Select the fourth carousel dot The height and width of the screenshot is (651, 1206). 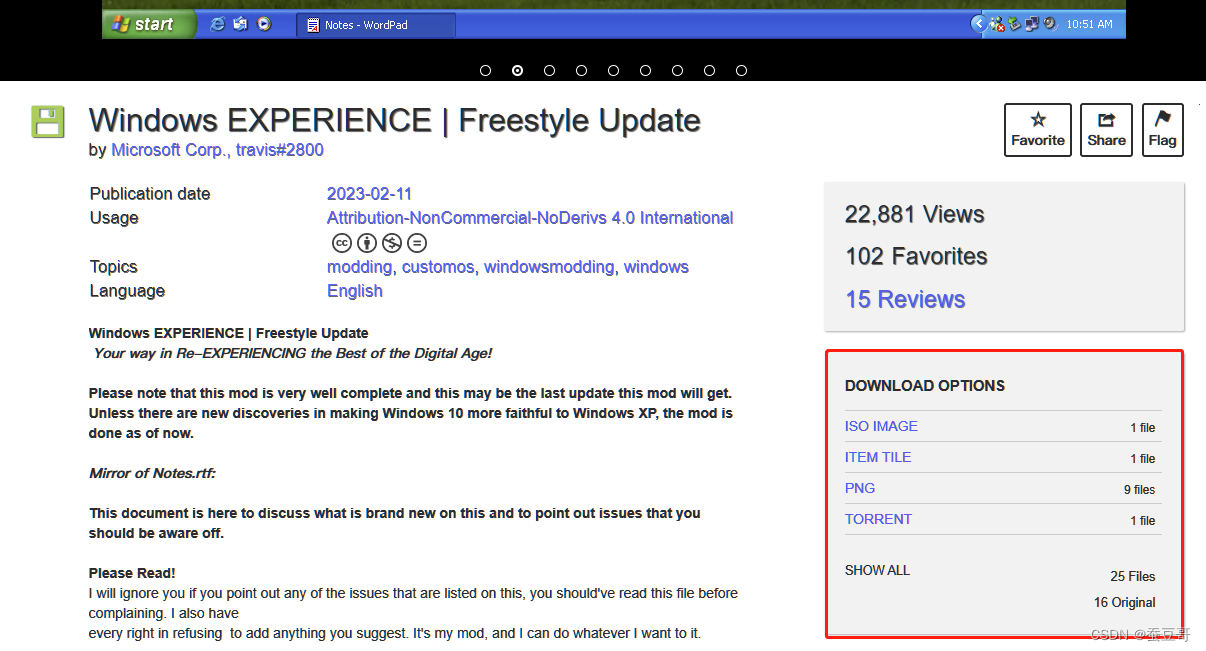pos(581,70)
